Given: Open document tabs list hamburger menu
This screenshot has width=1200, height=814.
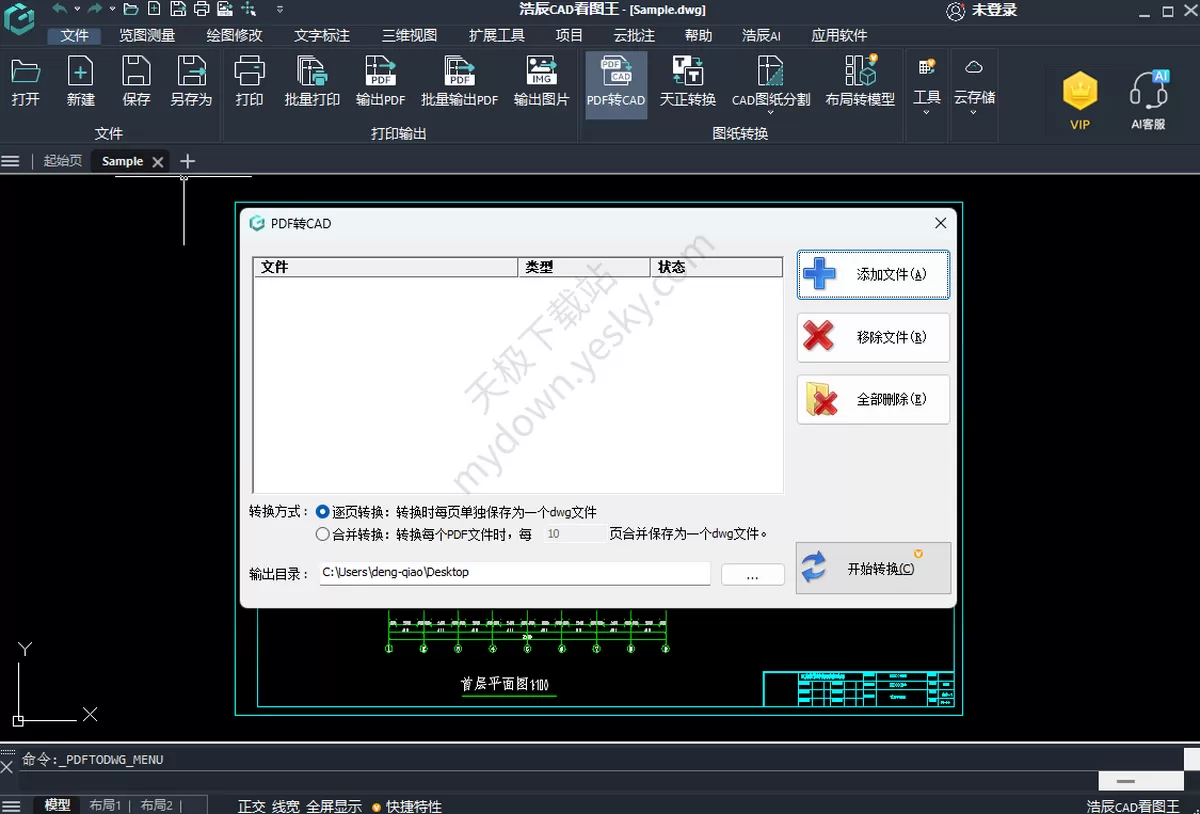Looking at the screenshot, I should coord(11,161).
